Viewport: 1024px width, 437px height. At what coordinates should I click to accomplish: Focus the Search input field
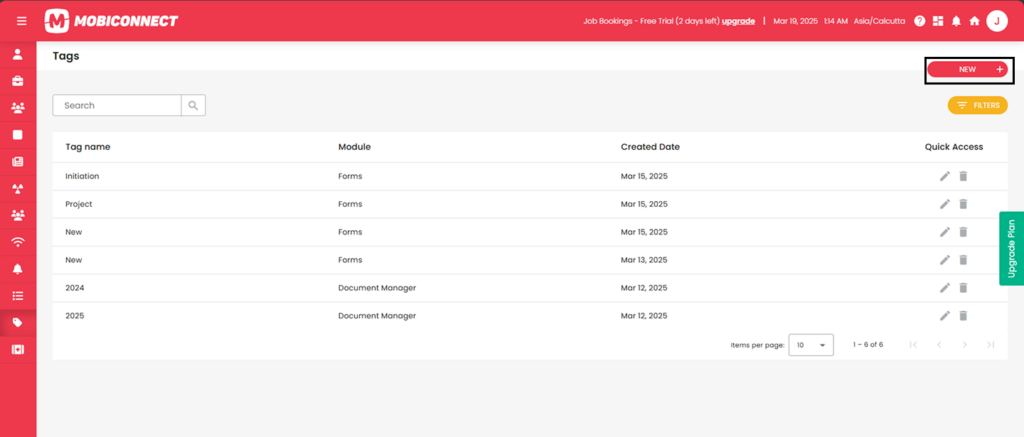[117, 105]
